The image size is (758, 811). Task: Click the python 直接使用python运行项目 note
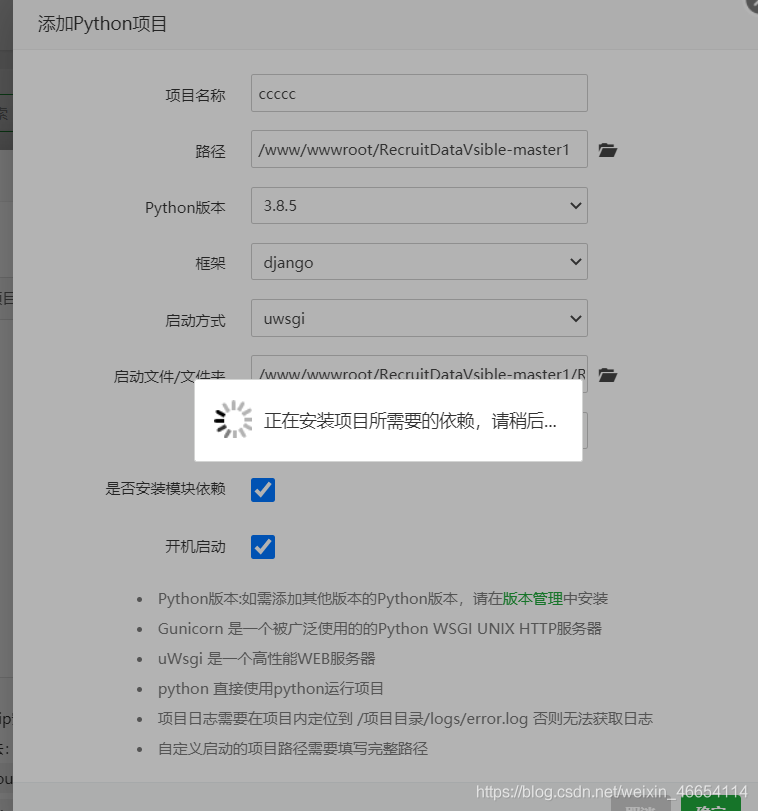[x=271, y=688]
